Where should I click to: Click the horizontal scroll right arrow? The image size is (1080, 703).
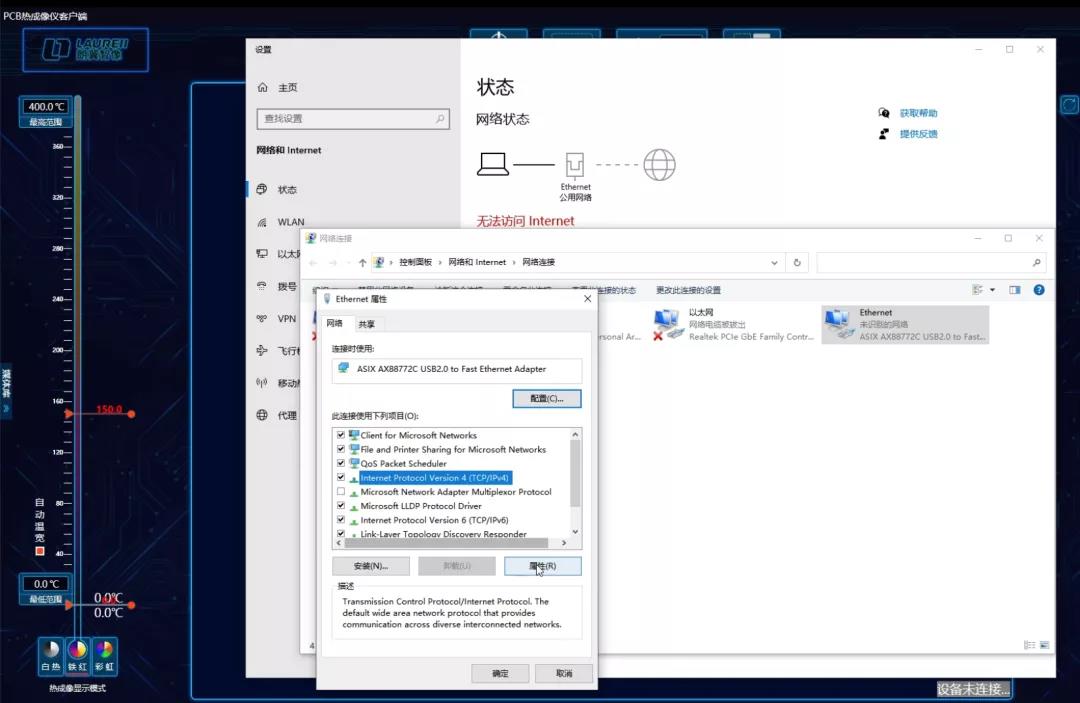coord(563,543)
